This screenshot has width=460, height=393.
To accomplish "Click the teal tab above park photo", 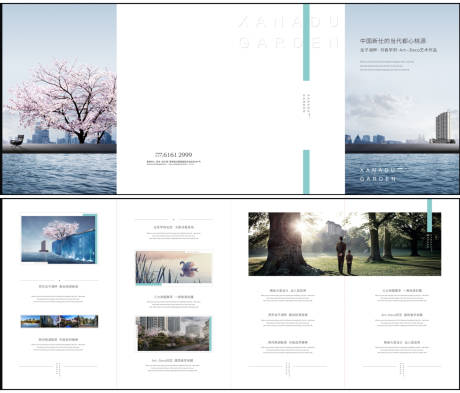I will click(x=429, y=215).
